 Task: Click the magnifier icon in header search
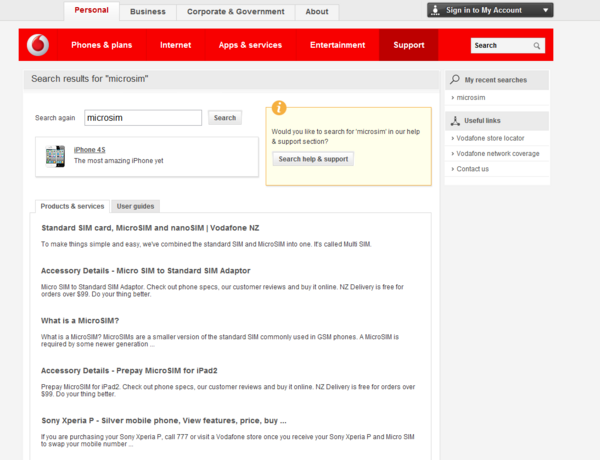coord(537,46)
